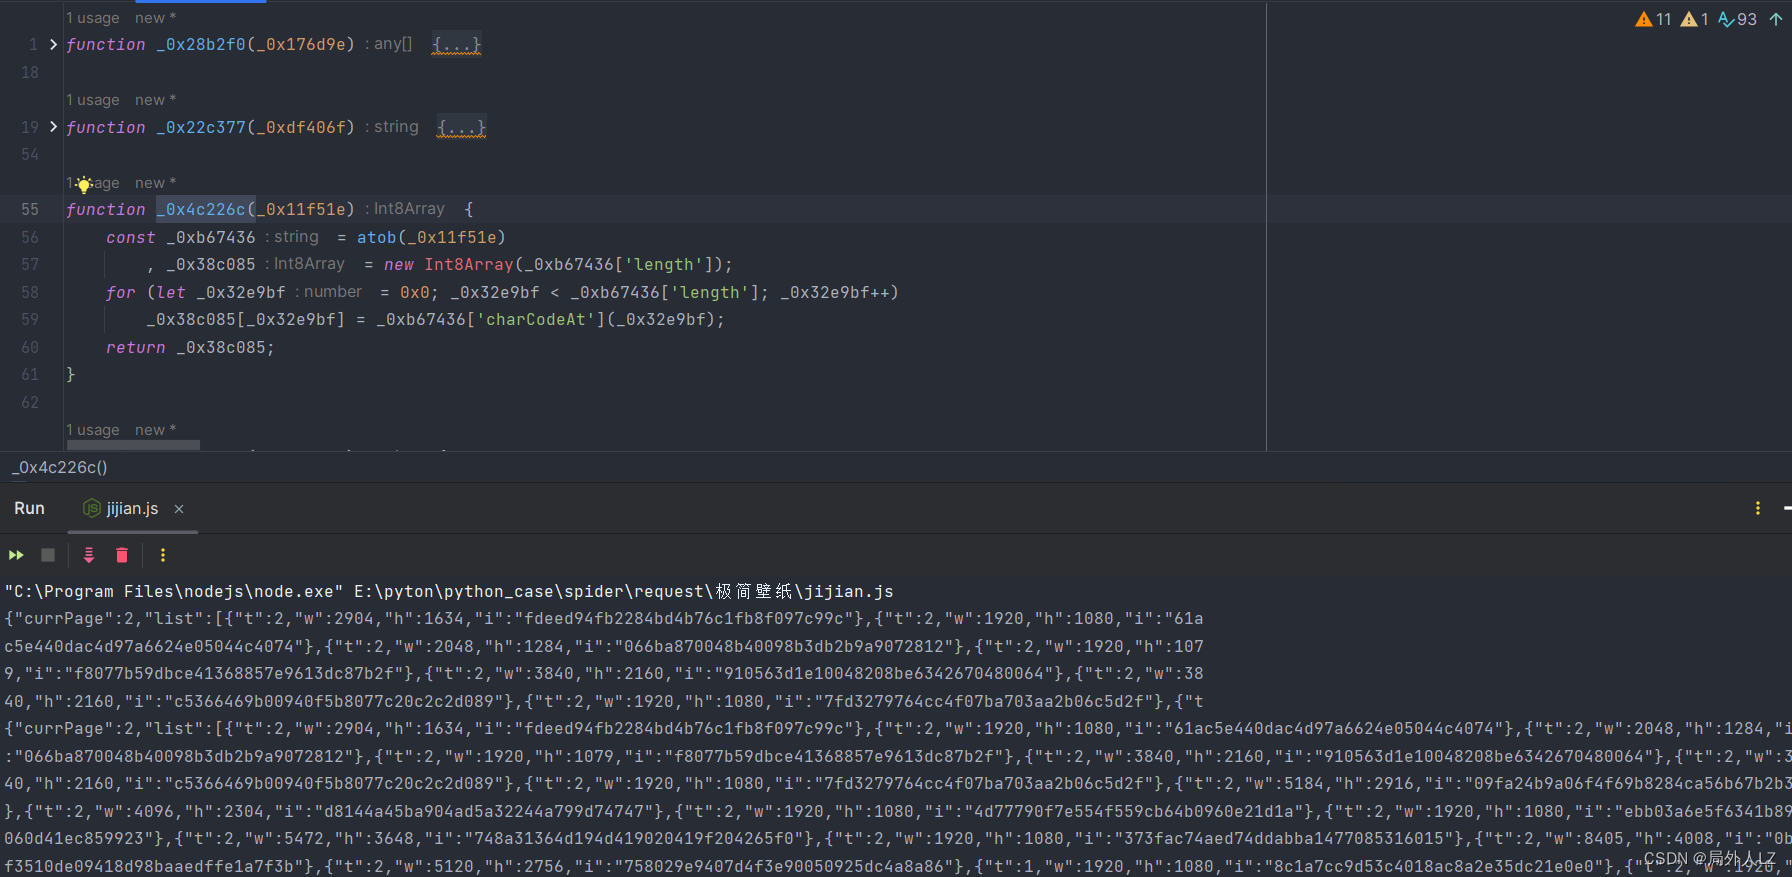Open the 93 typos indicator

tap(1738, 19)
